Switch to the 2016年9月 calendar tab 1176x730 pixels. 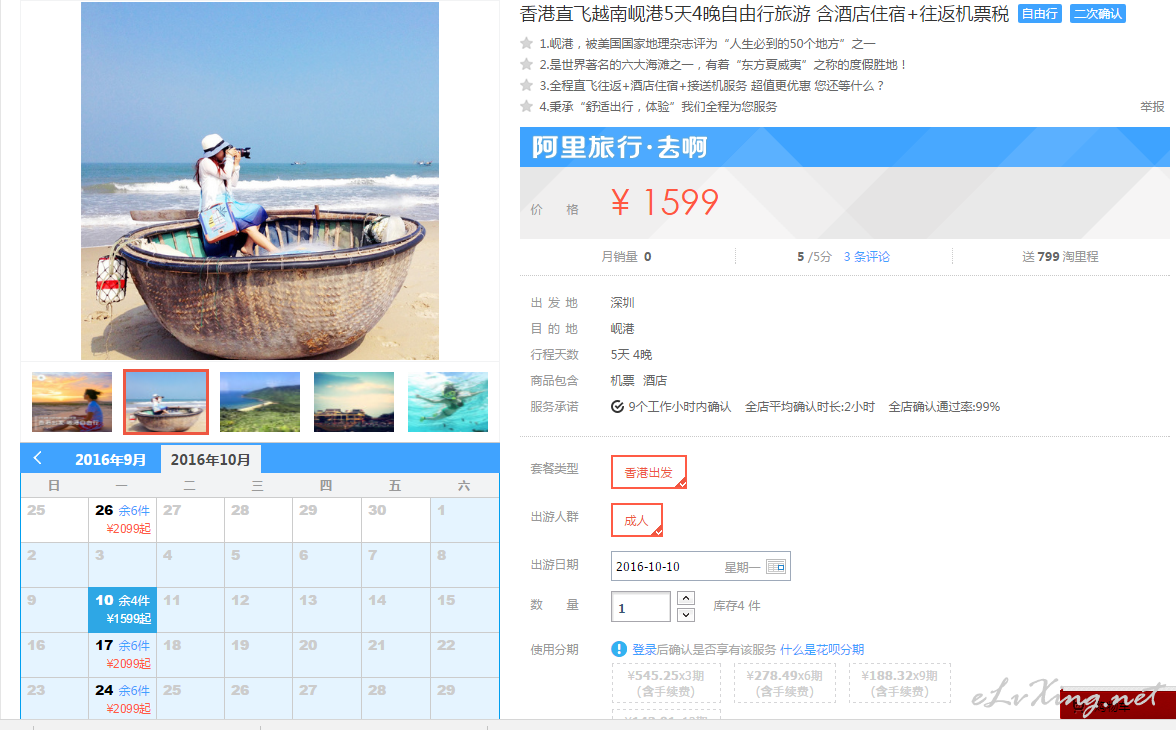click(x=110, y=459)
